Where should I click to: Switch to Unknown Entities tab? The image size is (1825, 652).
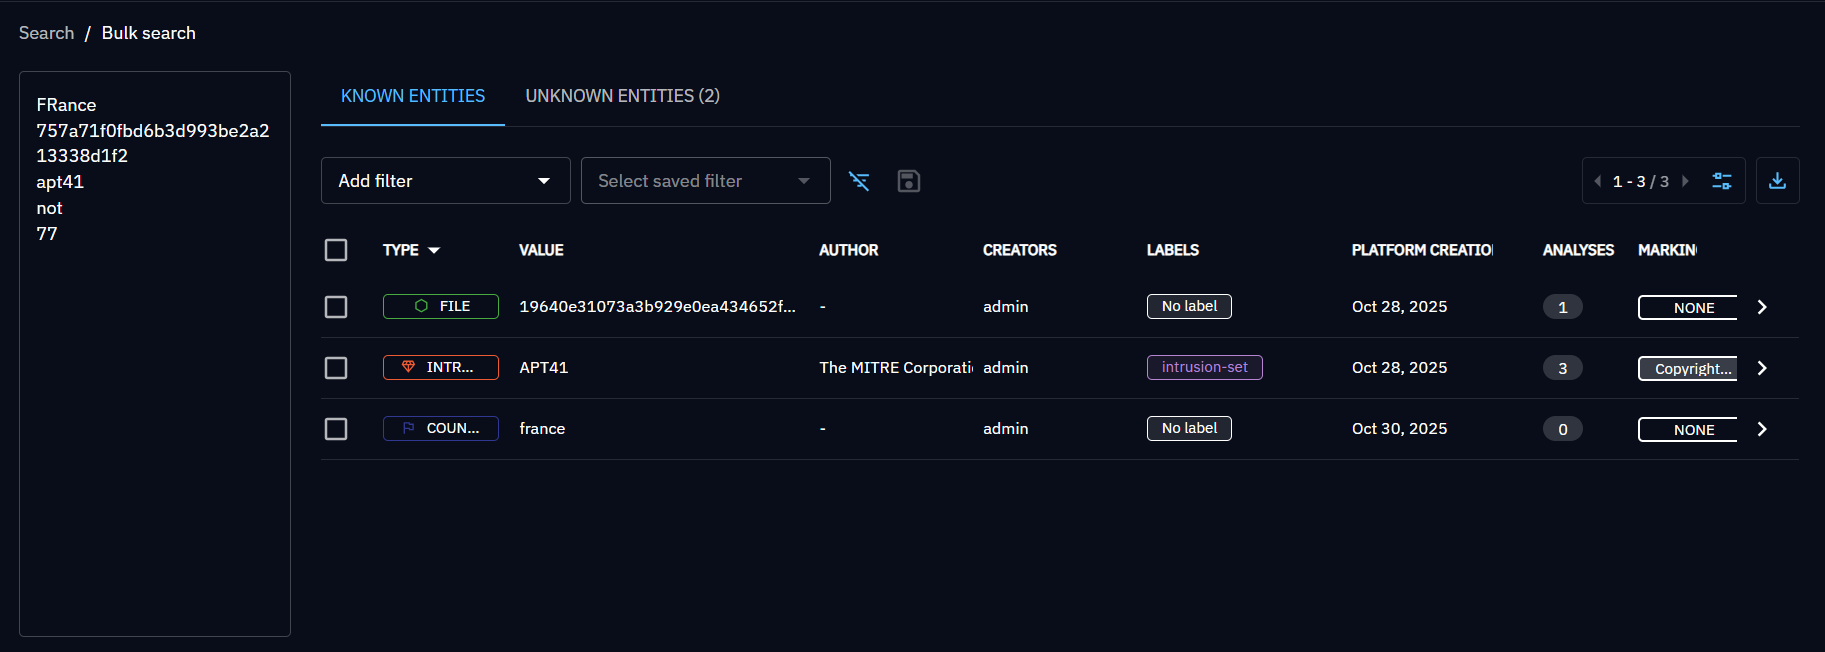tap(622, 96)
